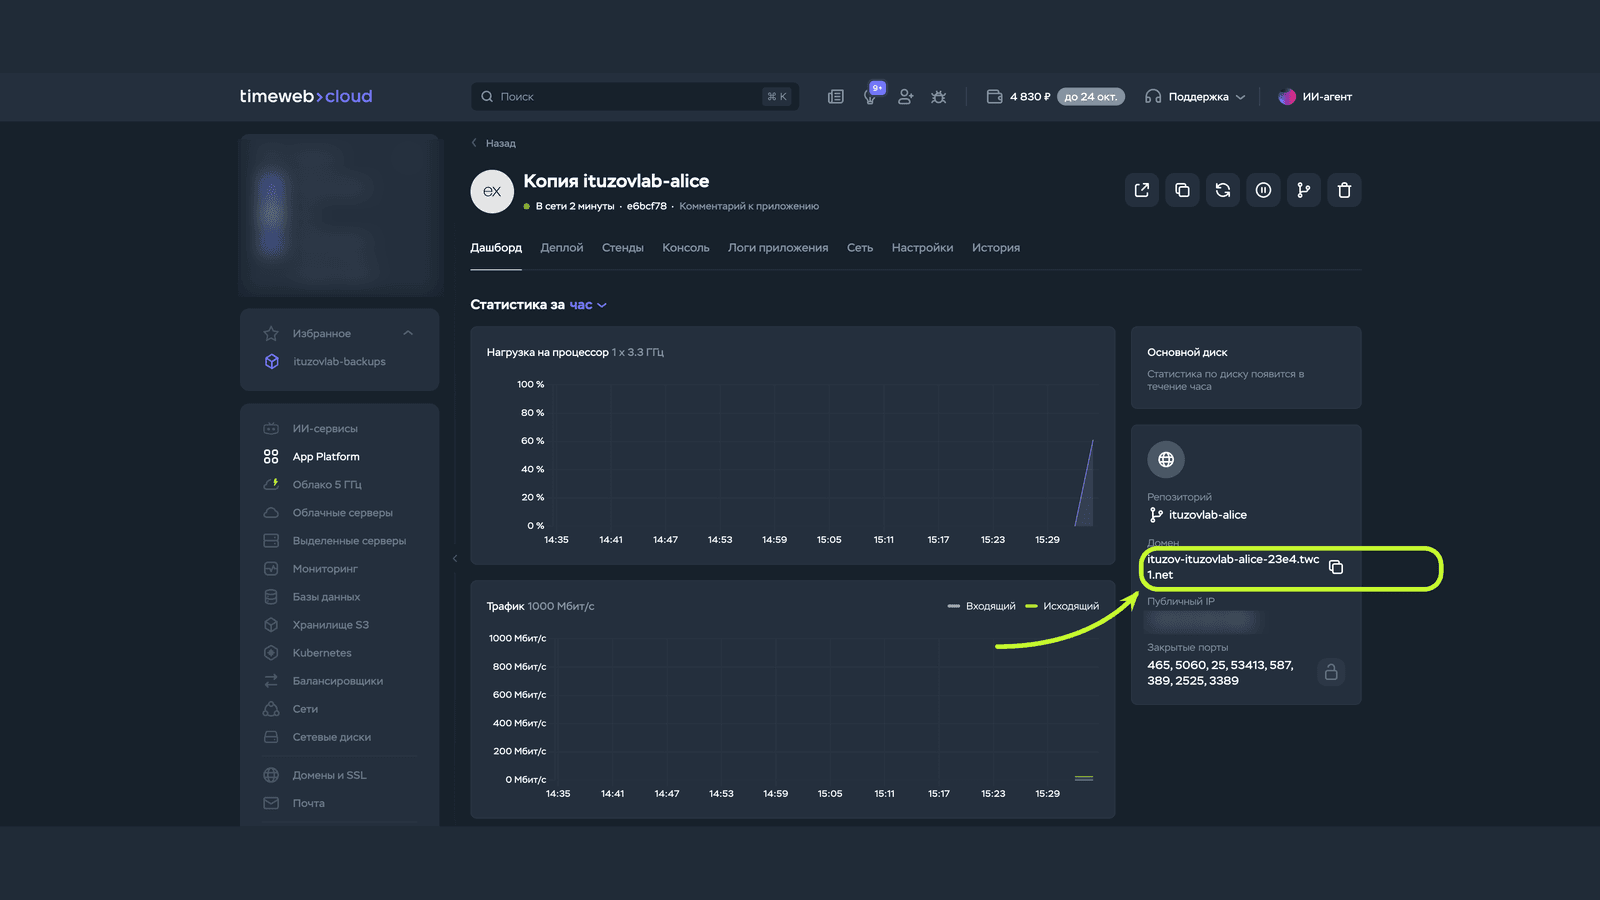Click the timeweb cloud logo
The image size is (1600, 900).
(306, 97)
